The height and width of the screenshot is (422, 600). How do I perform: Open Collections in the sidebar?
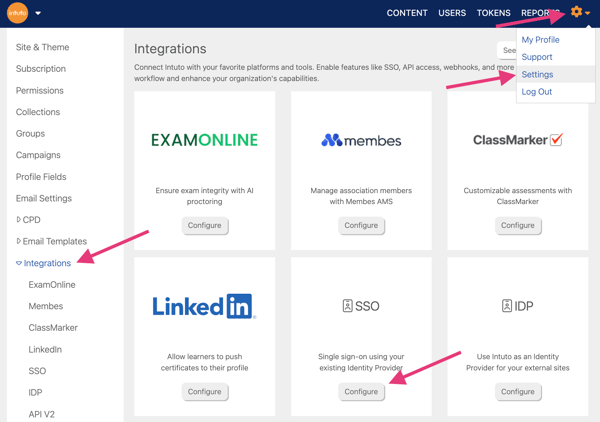coord(38,112)
